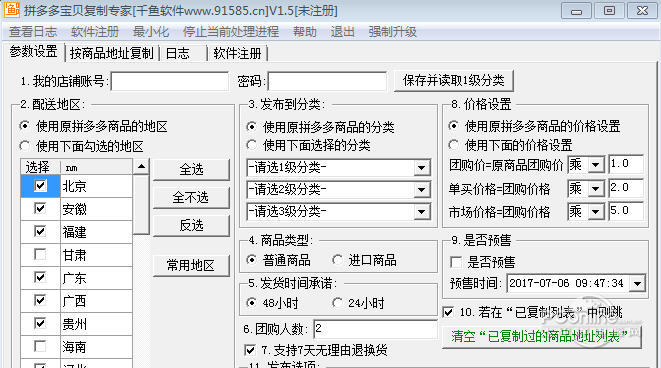Open the 软件注册 menu item
Image resolution: width=661 pixels, height=368 pixels.
[95, 32]
